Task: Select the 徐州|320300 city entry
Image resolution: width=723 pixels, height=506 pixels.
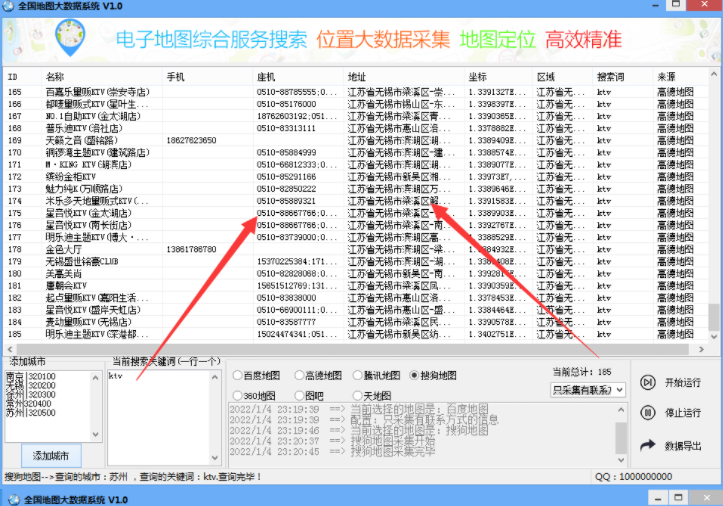Action: point(30,395)
